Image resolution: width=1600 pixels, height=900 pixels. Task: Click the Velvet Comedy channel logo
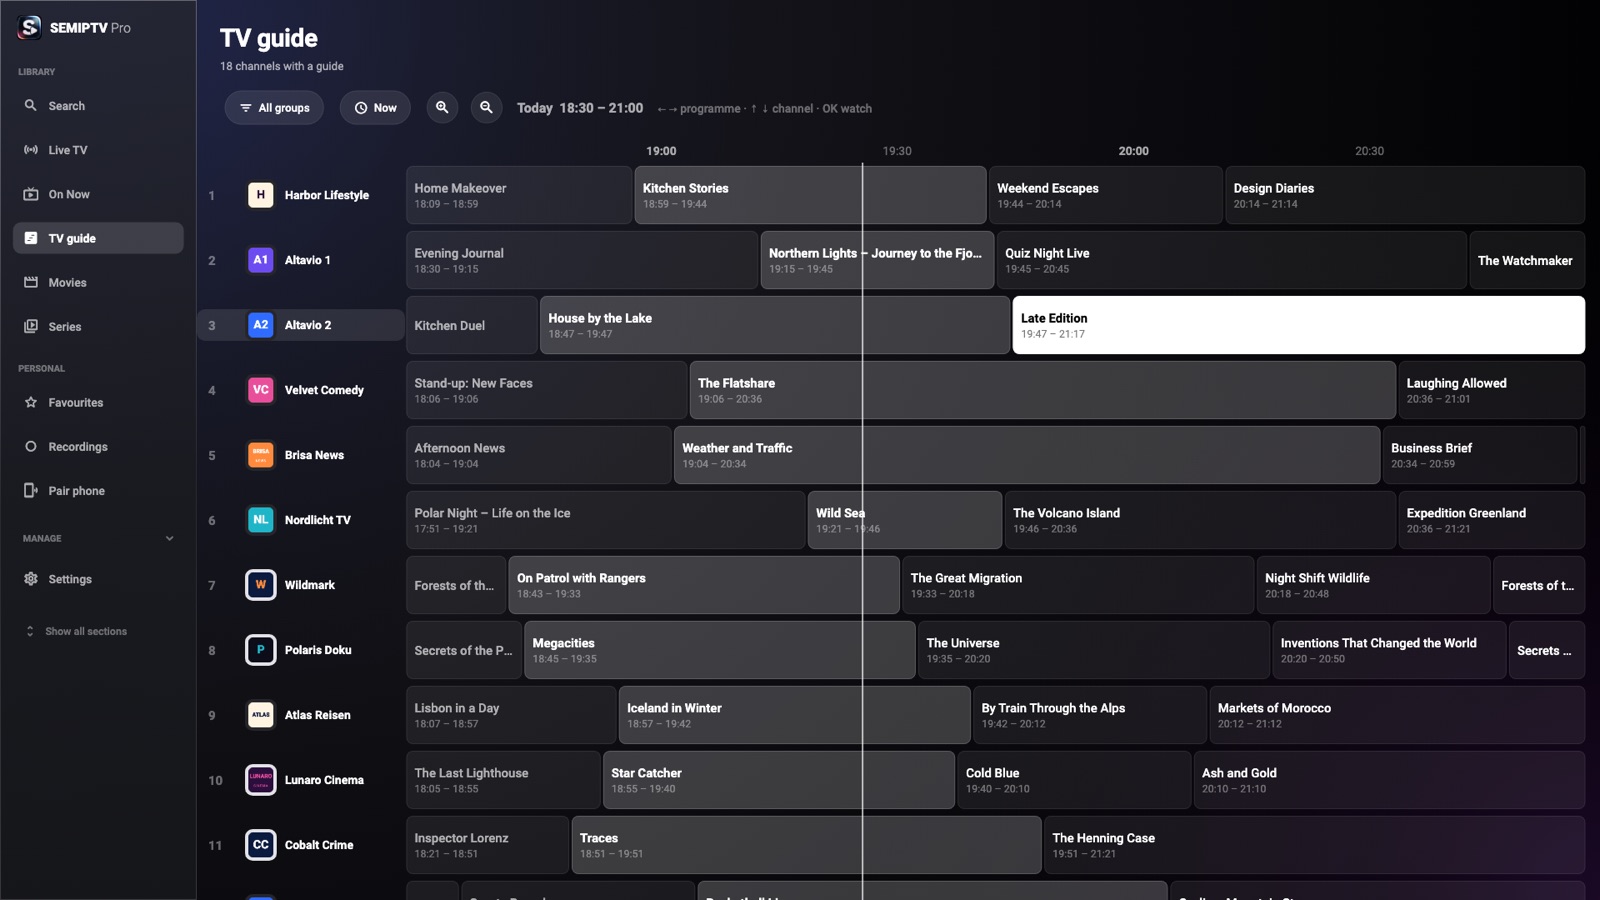click(260, 390)
